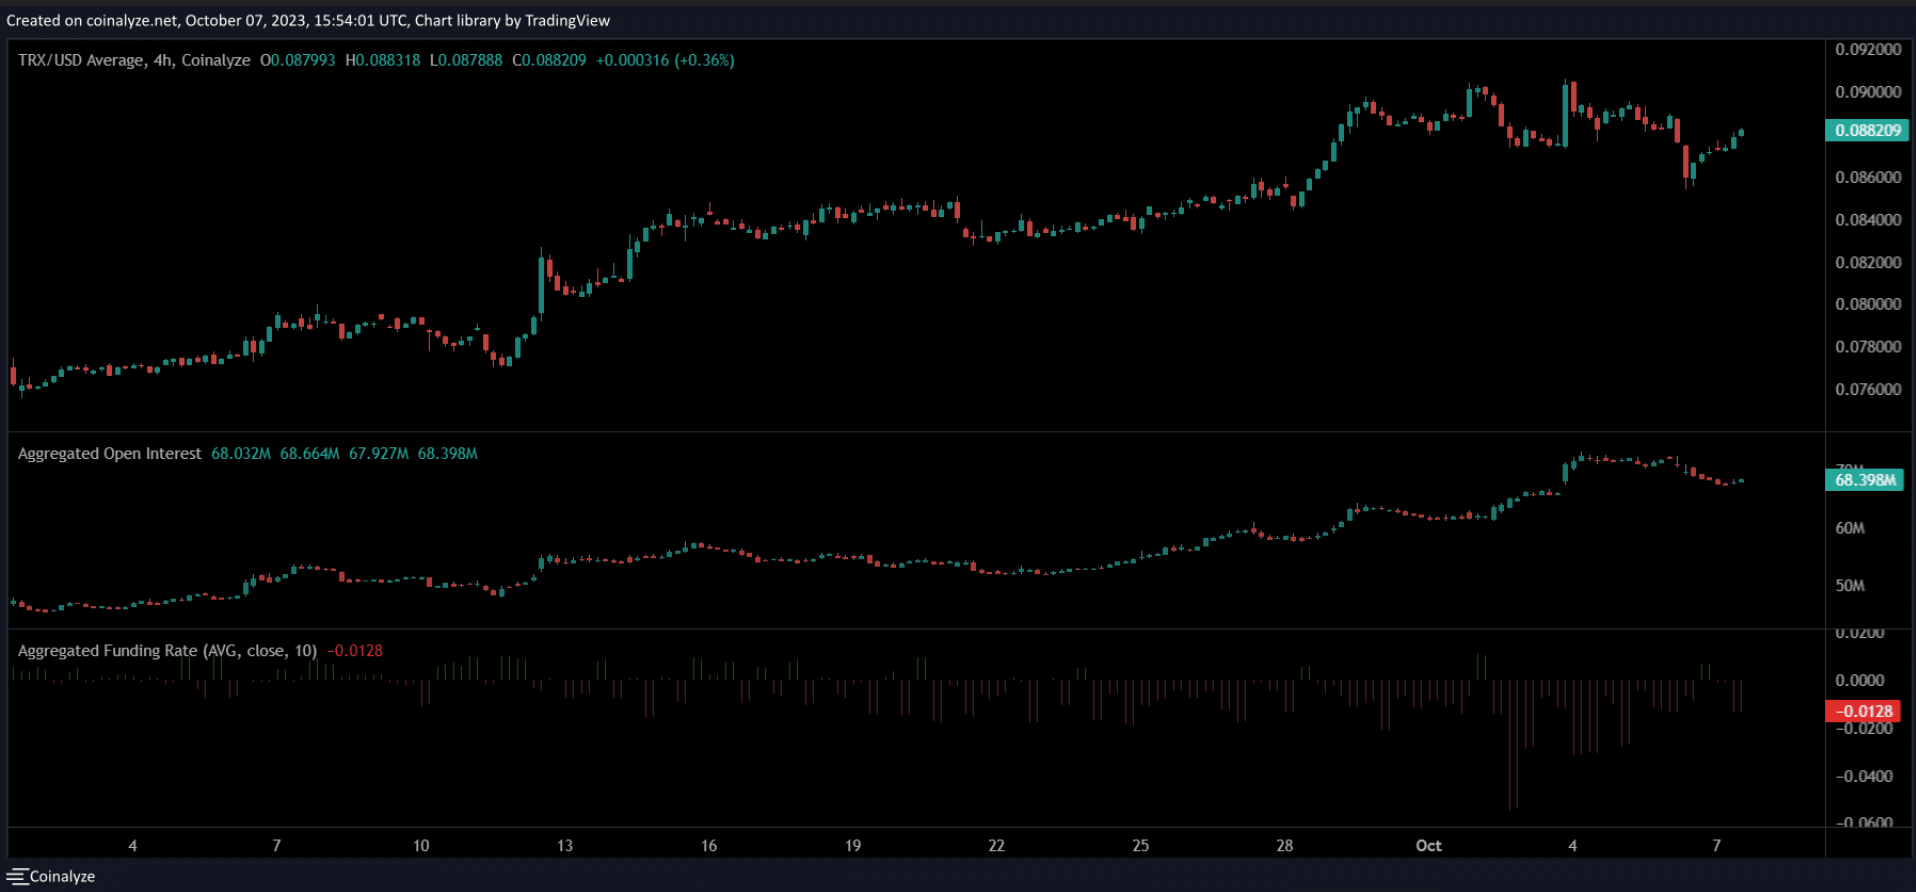Click the 0.076000 price axis label
Screen dimensions: 1916x892
point(1868,389)
